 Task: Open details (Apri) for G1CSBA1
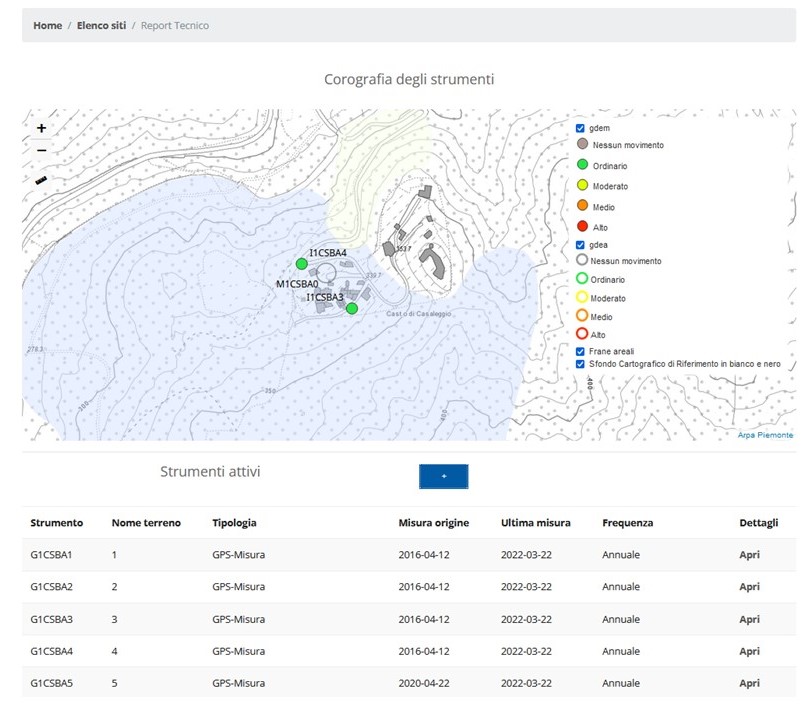749,555
